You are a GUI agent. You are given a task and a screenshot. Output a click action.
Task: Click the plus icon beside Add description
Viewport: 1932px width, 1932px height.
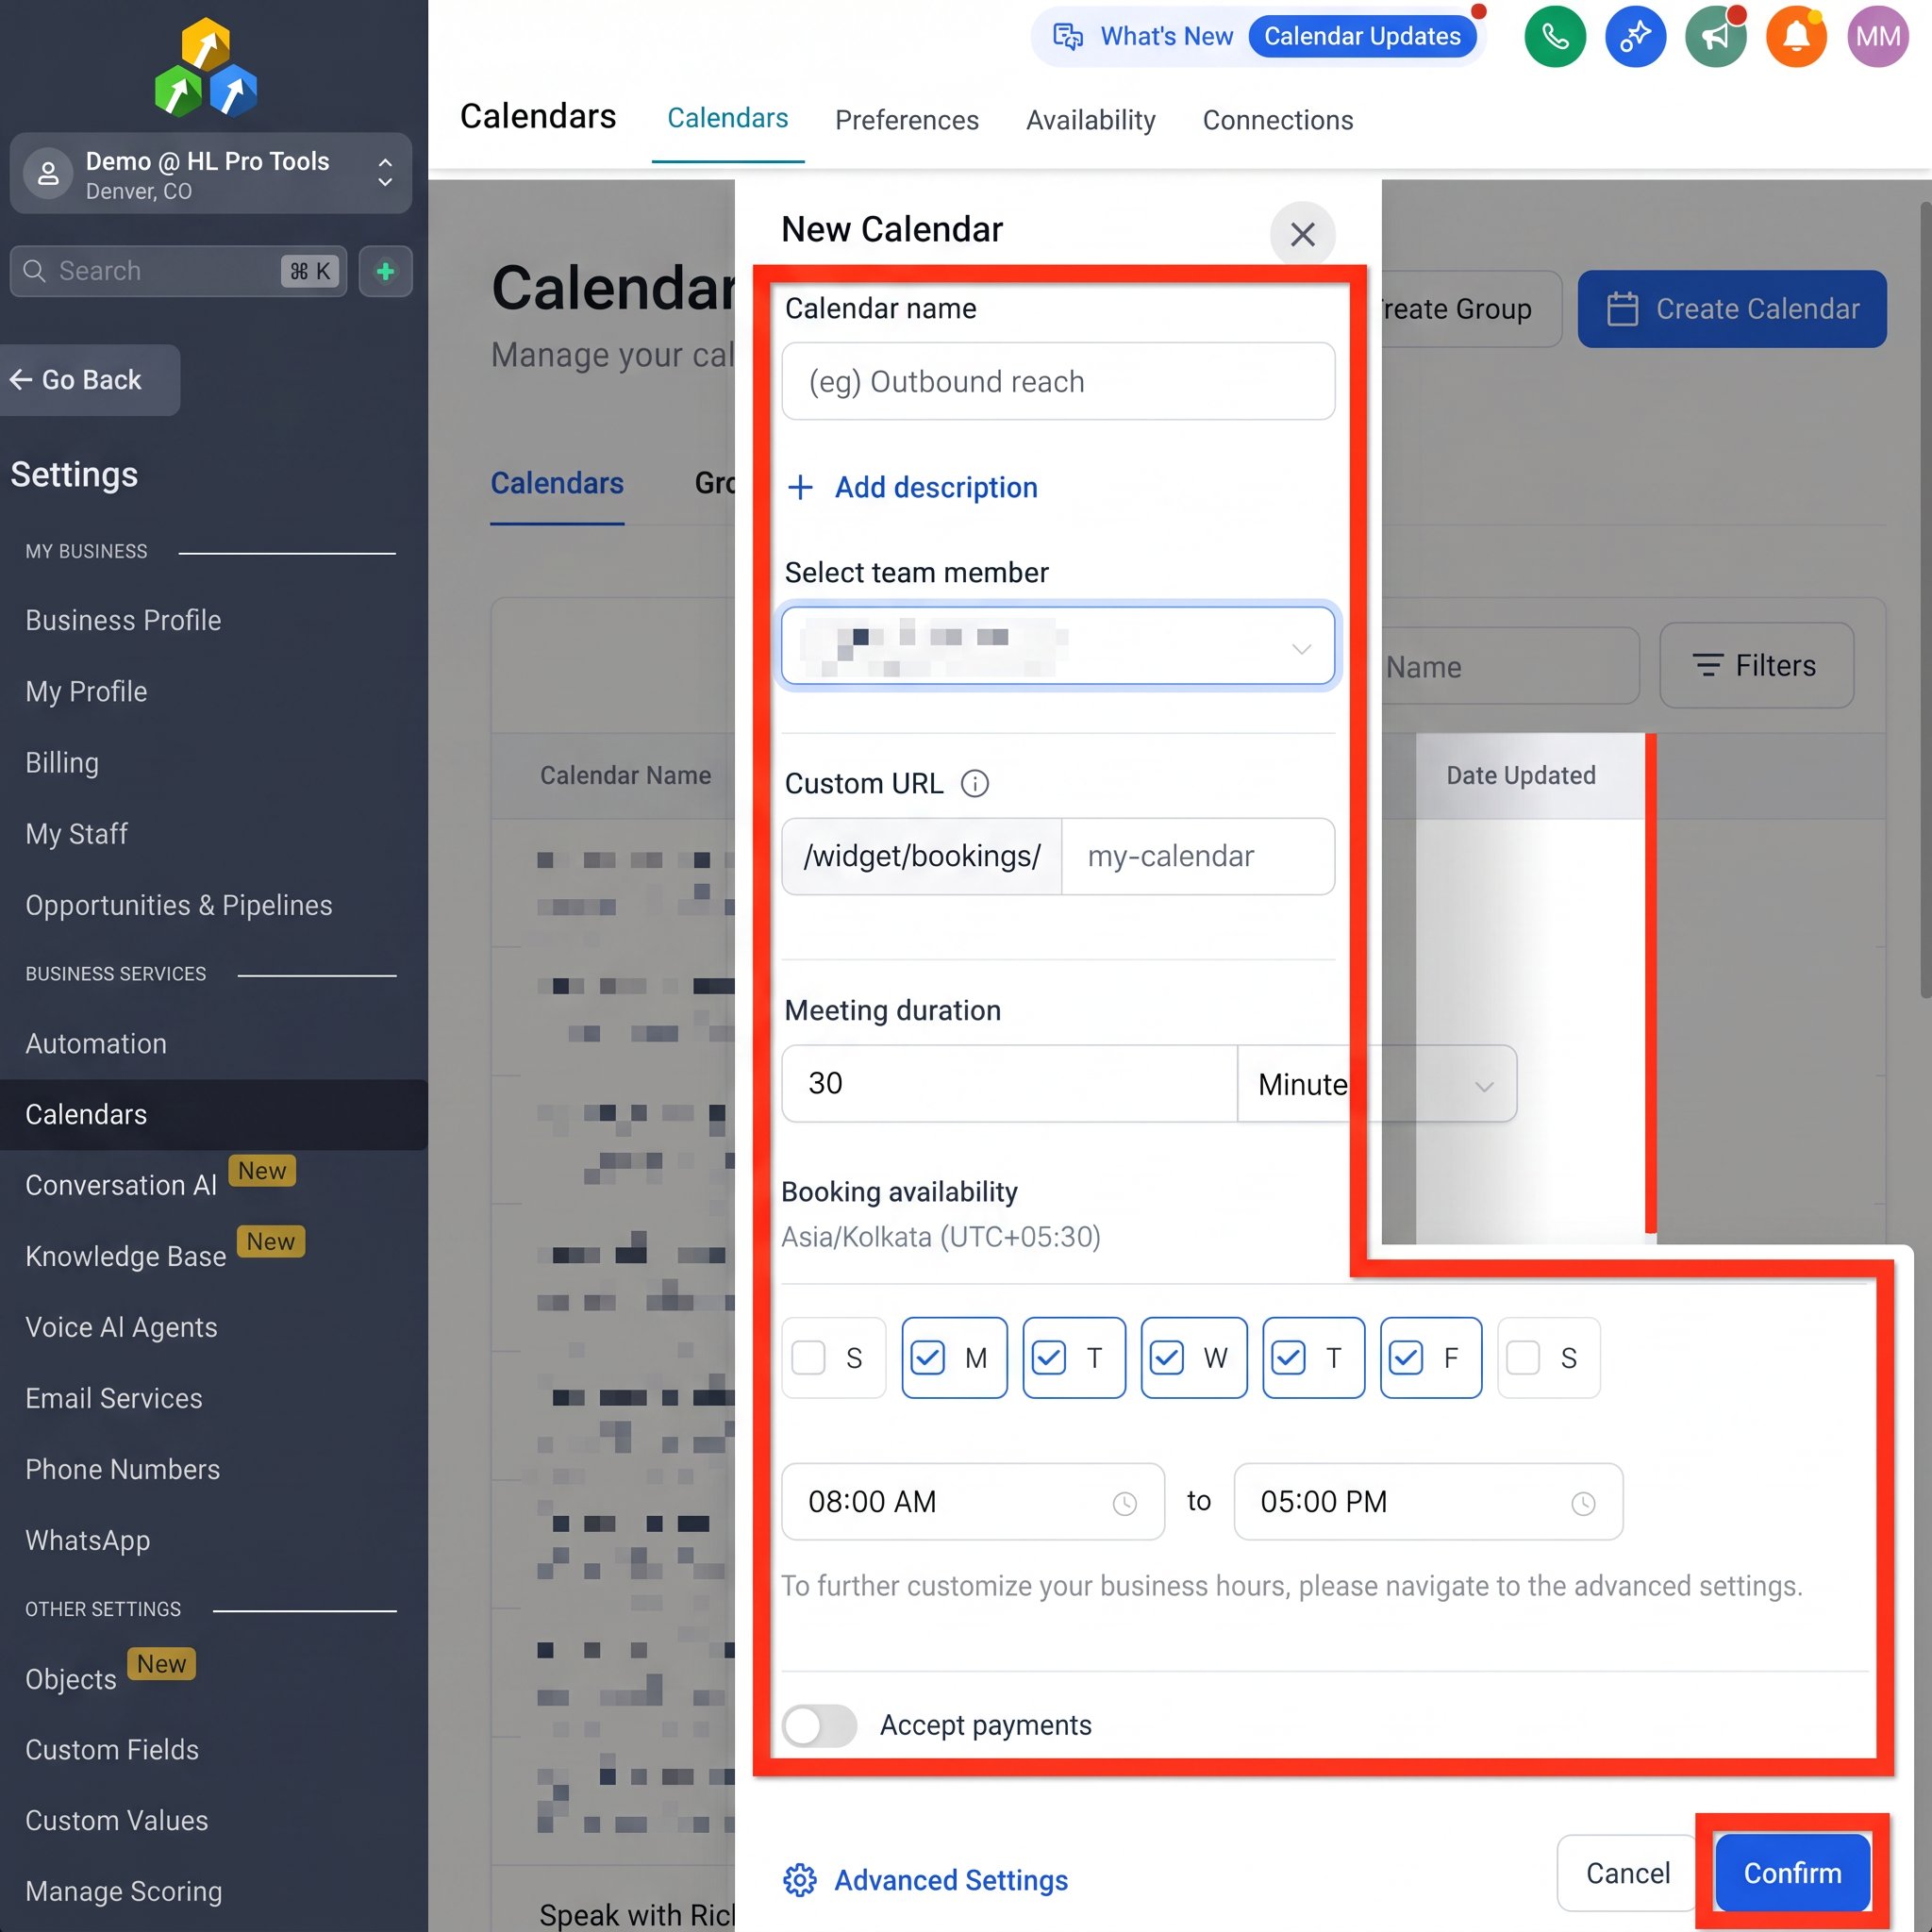(800, 487)
